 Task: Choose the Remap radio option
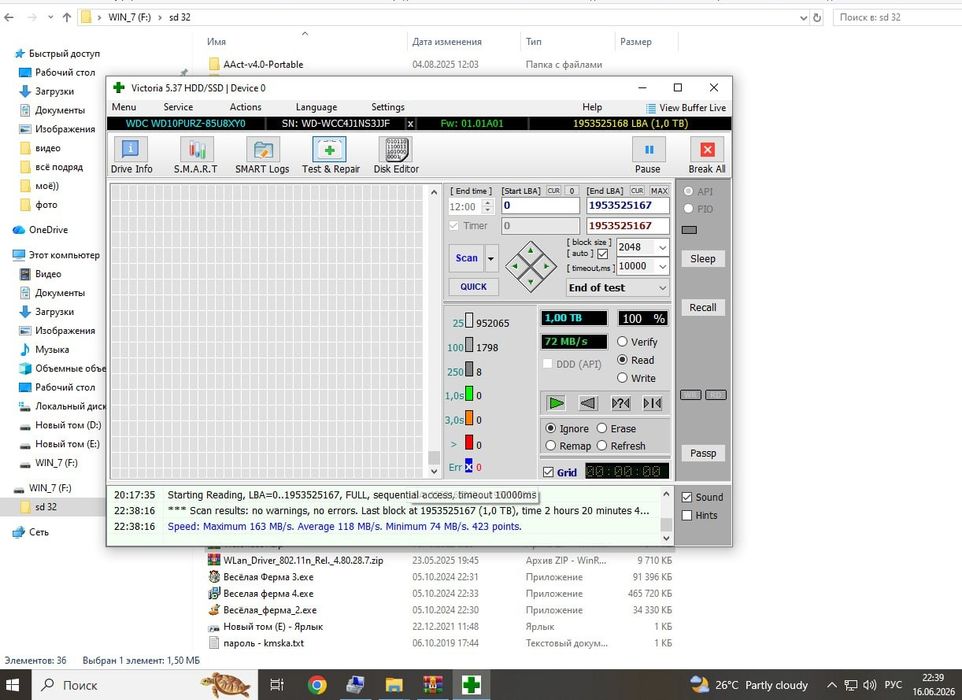pyautogui.click(x=550, y=446)
